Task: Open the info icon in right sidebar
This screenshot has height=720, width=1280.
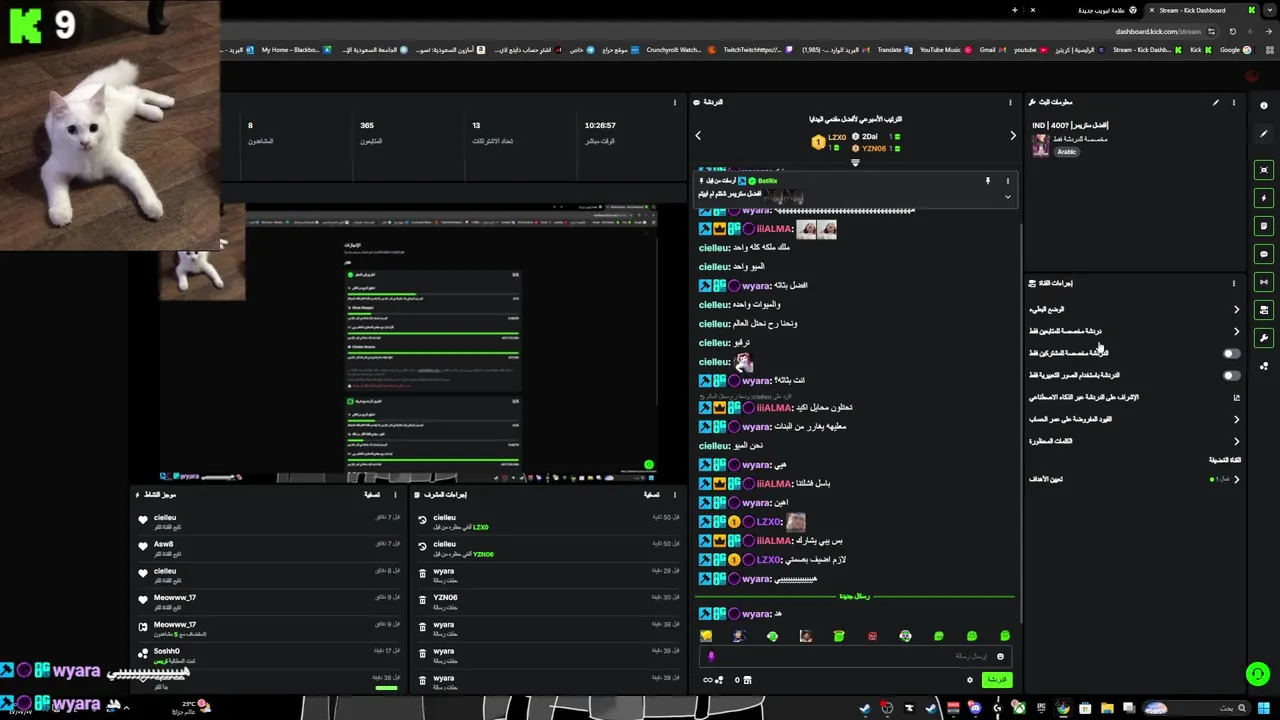Action: coord(1264,105)
